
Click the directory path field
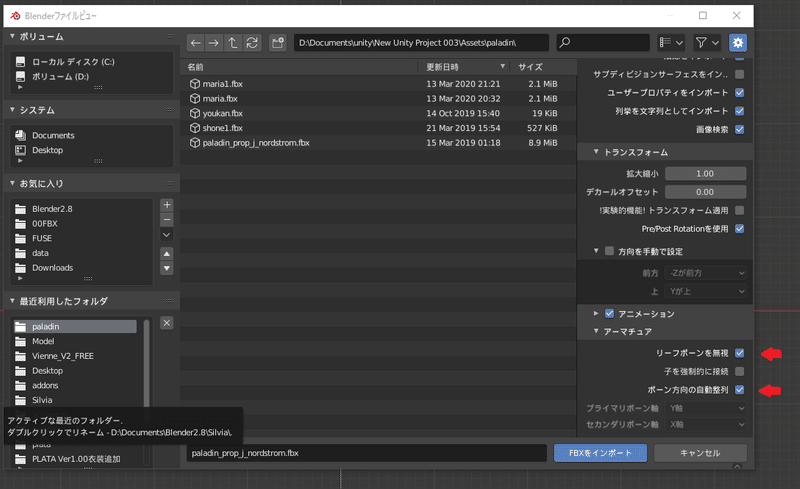pyautogui.click(x=421, y=43)
